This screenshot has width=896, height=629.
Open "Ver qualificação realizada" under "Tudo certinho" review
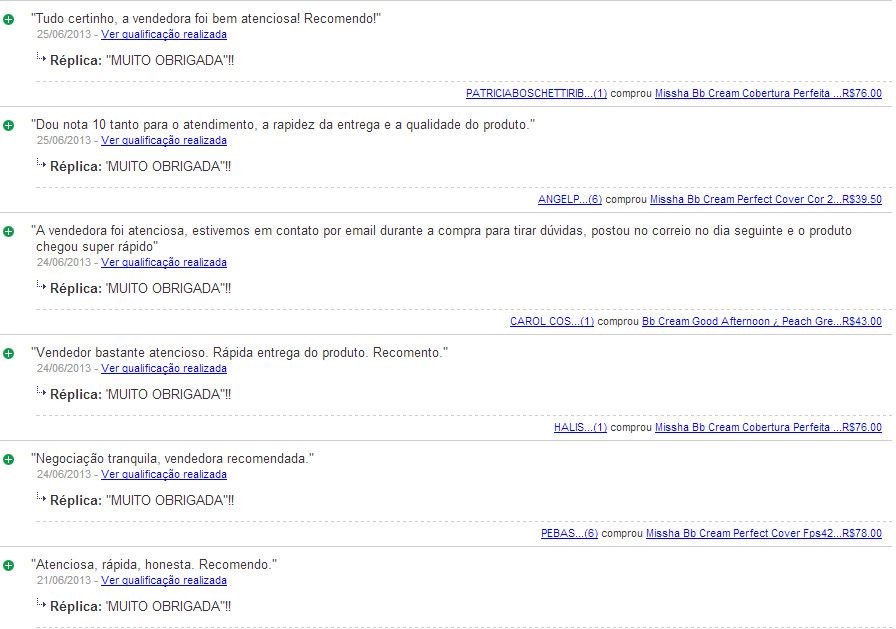(164, 34)
